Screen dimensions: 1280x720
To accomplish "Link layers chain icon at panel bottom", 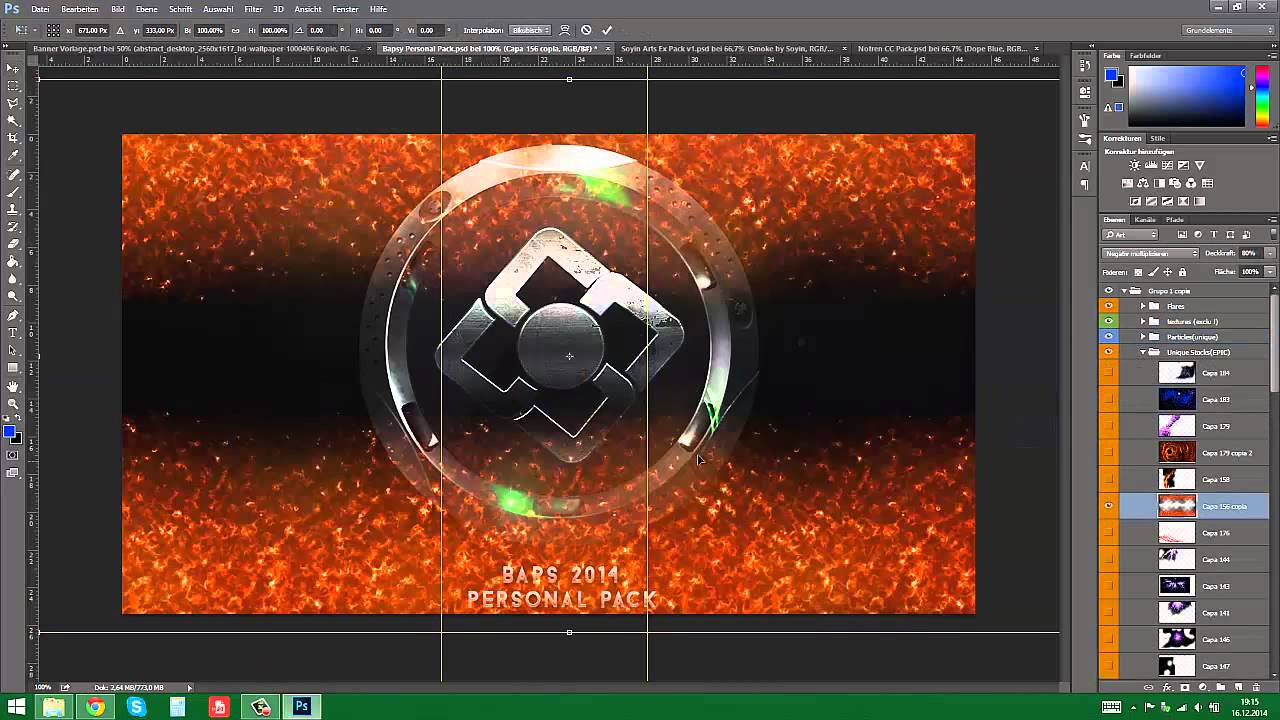I will pos(1148,688).
